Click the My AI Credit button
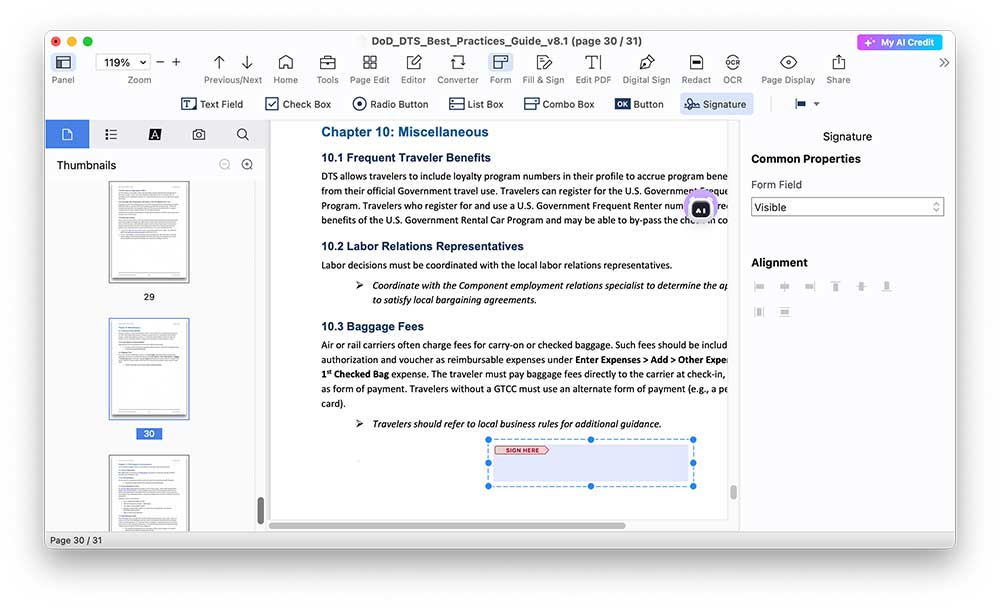 point(899,42)
